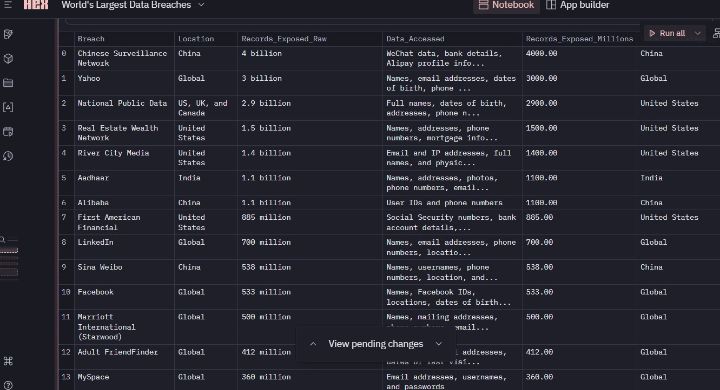Open the scheduled runs calendar icon
The image size is (720, 390).
[8, 131]
